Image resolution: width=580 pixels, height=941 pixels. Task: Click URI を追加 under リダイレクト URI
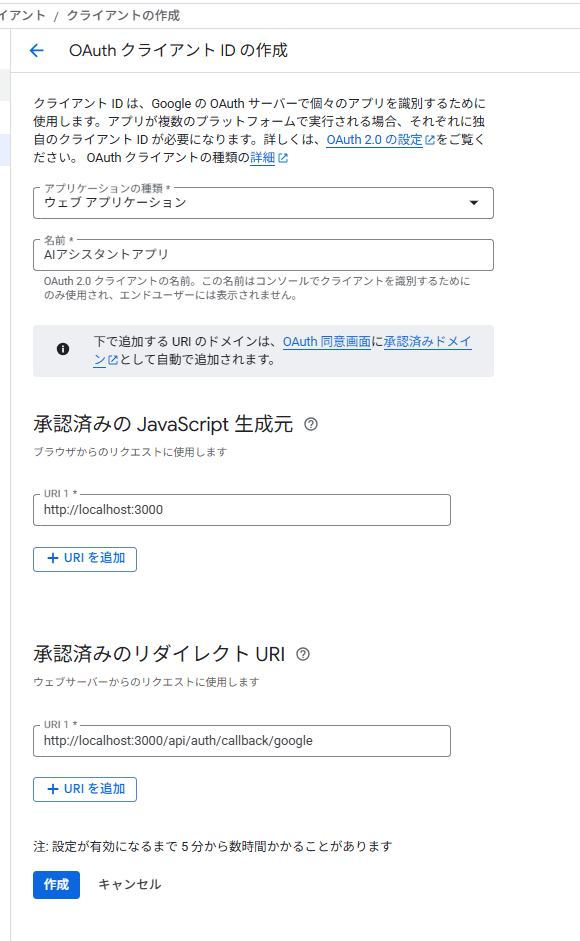click(85, 789)
